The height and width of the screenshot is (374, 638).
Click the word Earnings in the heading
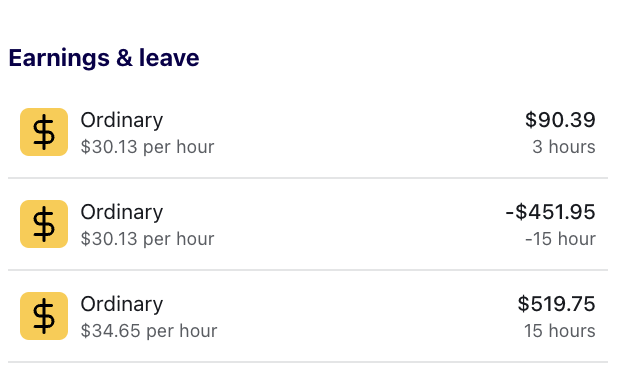[x=59, y=58]
